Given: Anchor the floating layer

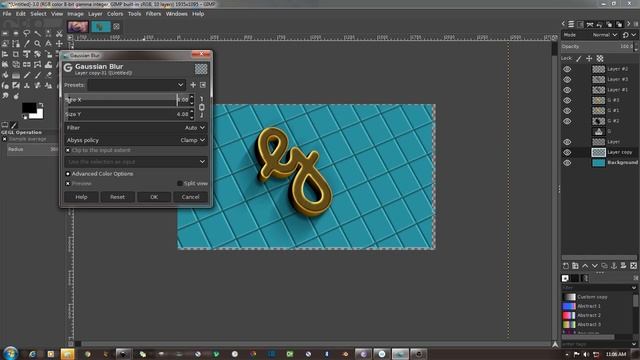Looking at the screenshot, I should coord(614,266).
